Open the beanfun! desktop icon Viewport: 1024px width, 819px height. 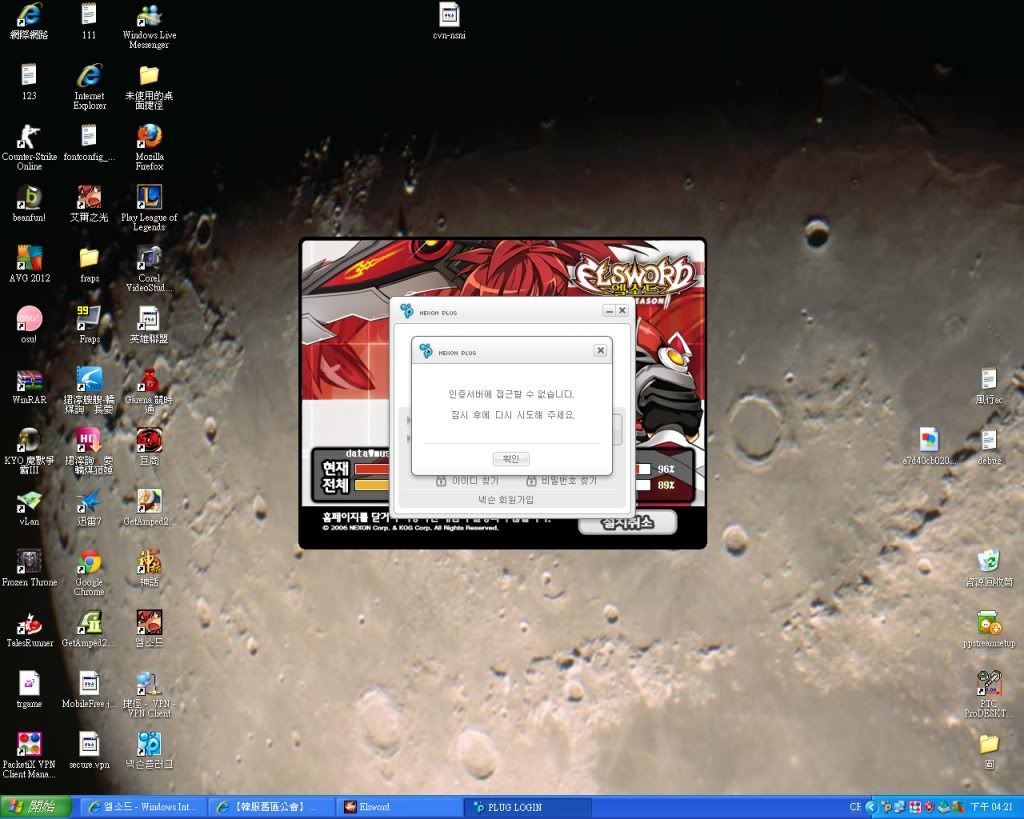point(29,197)
